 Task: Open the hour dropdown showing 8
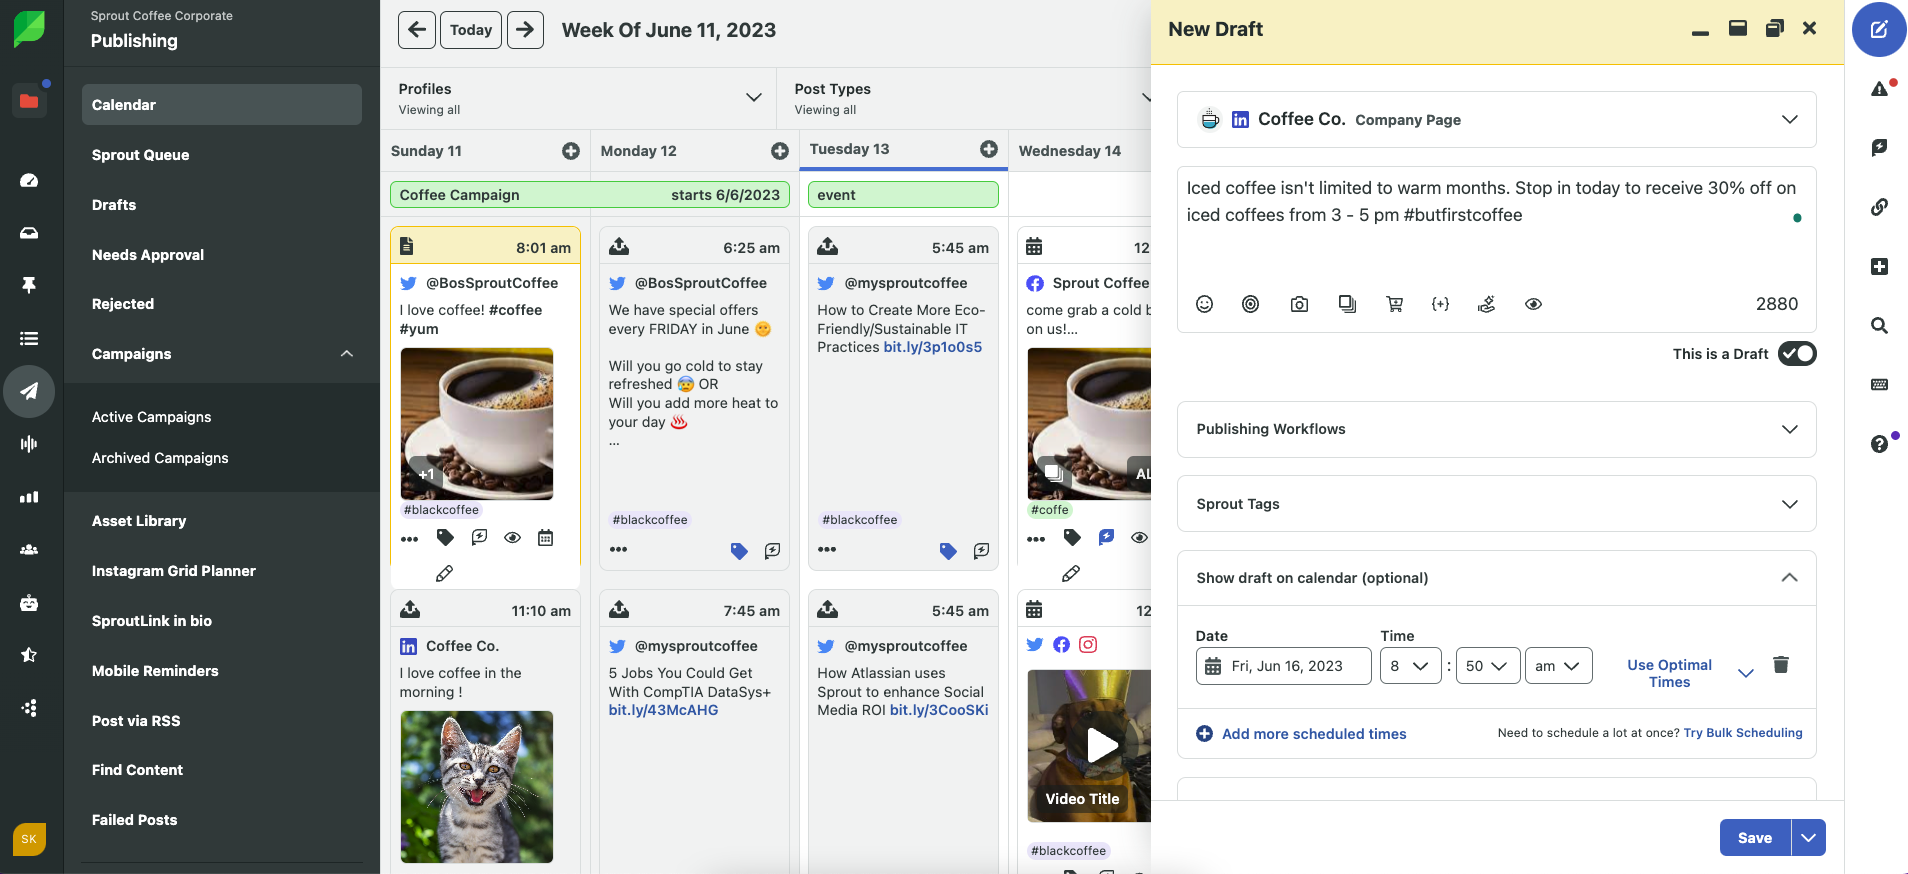pyautogui.click(x=1410, y=666)
